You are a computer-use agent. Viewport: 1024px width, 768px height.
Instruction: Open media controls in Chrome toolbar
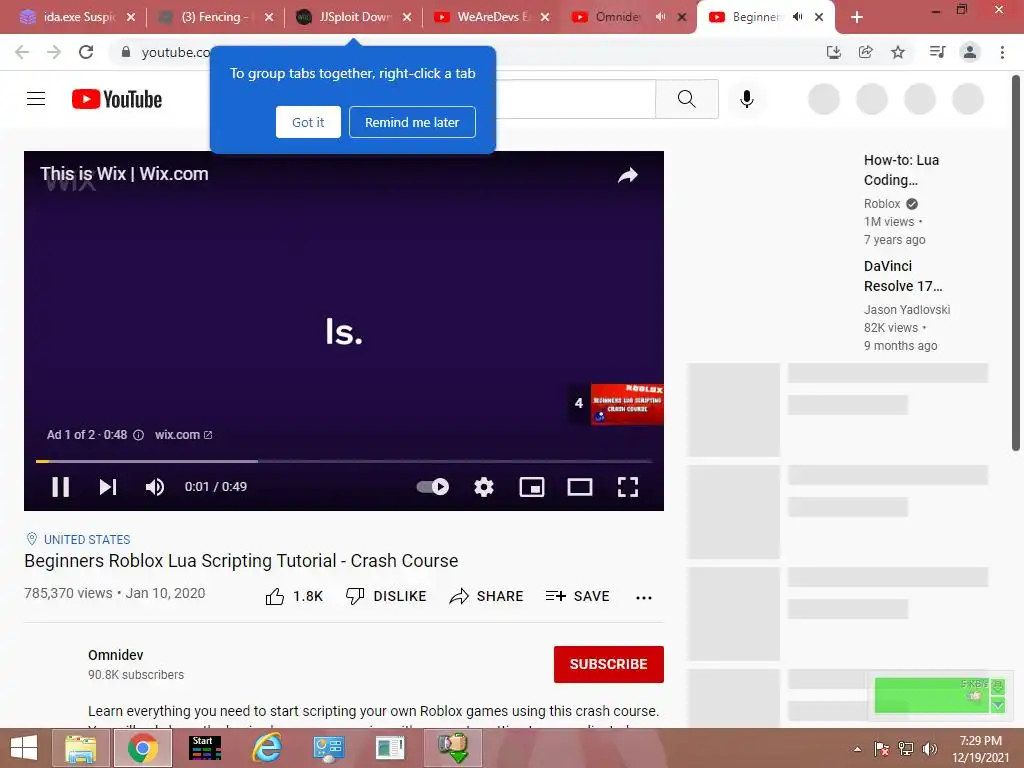pyautogui.click(x=937, y=52)
